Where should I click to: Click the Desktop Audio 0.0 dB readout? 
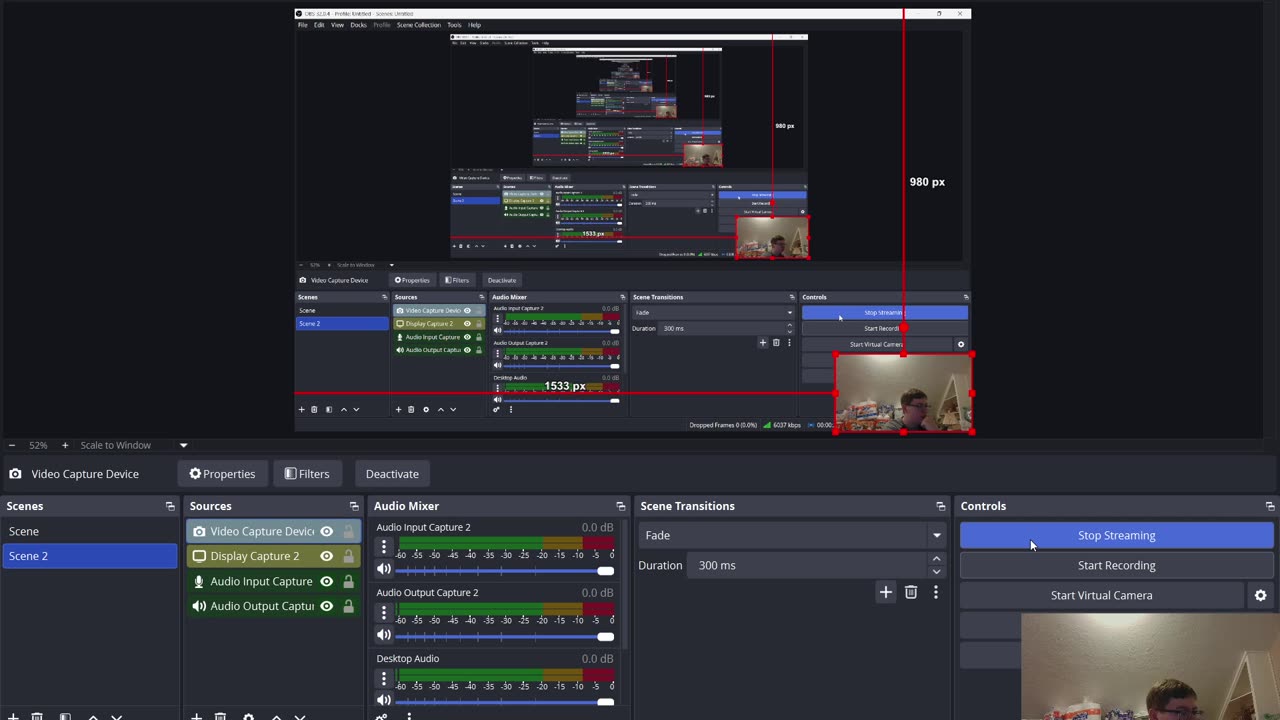(597, 658)
